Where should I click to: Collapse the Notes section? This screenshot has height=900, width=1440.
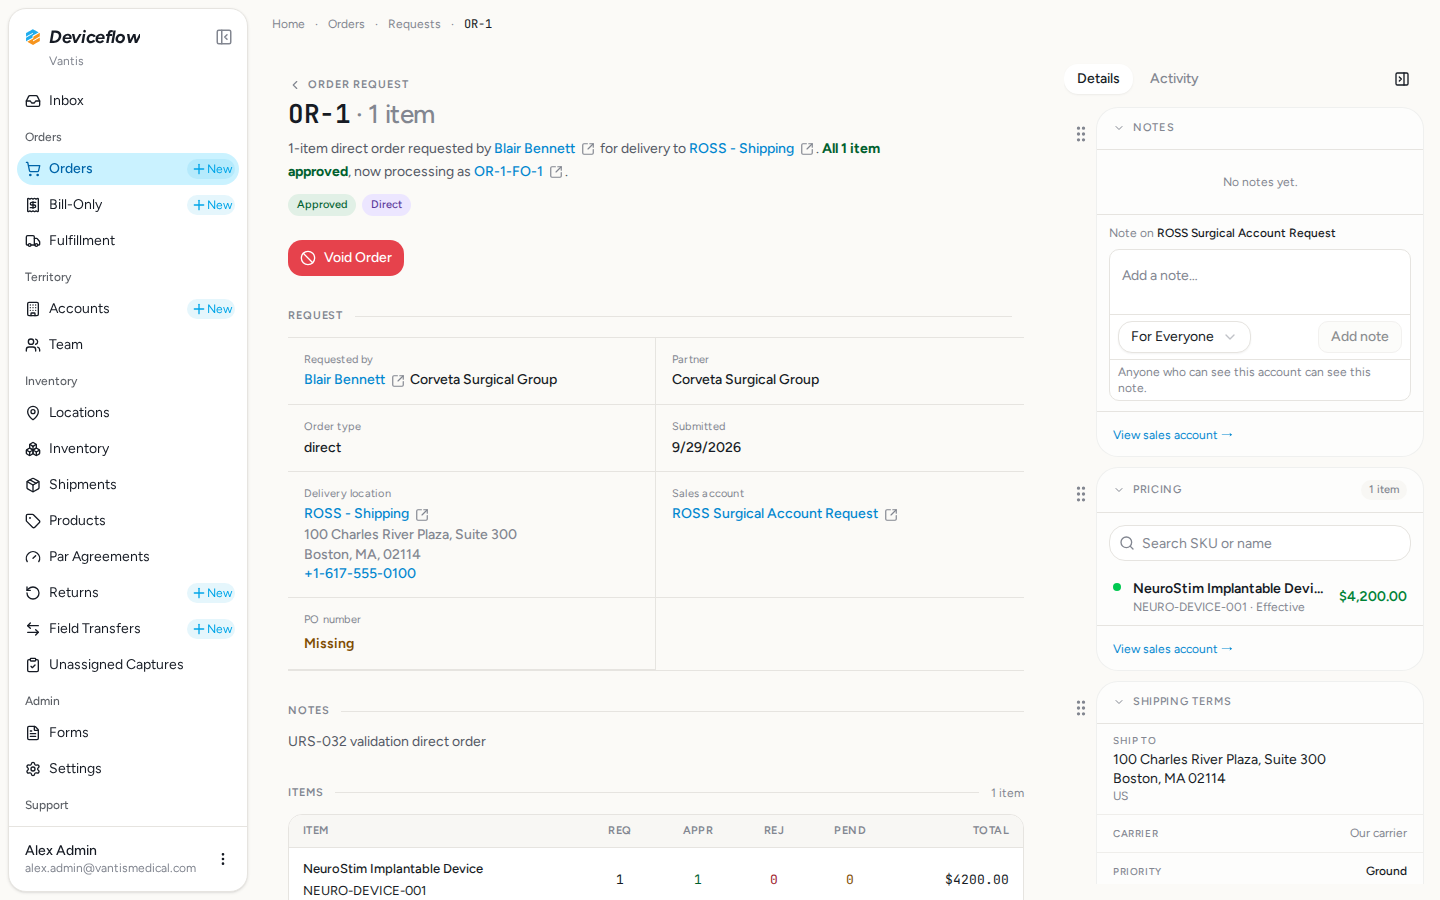click(x=1119, y=128)
